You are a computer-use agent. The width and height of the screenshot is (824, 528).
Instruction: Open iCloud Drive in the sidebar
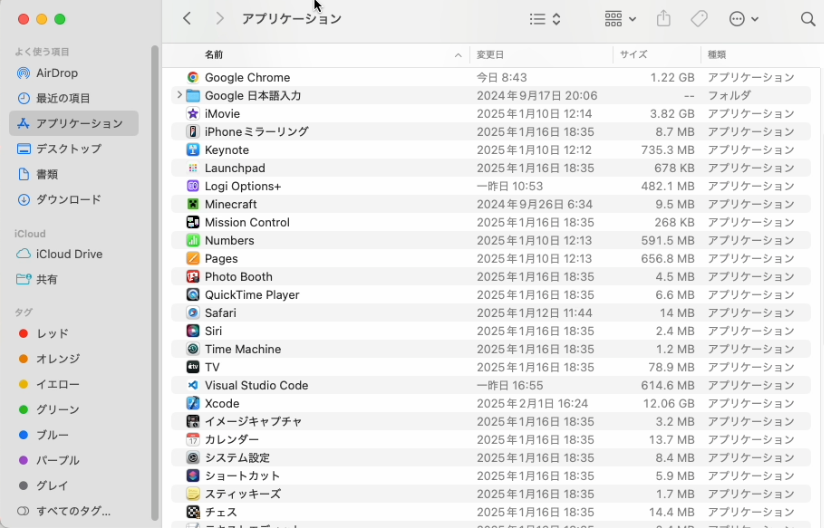(x=74, y=254)
